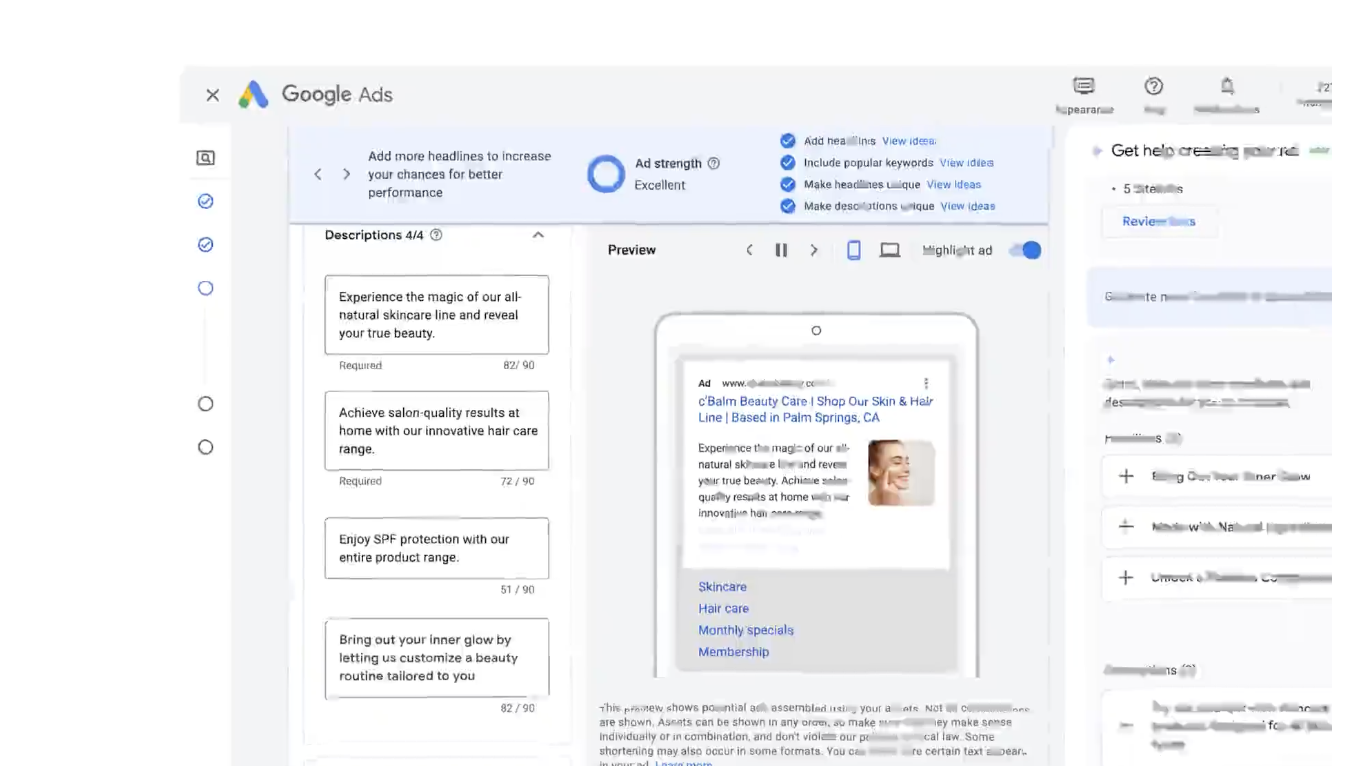This screenshot has width=1350, height=766.
Task: Go to previous ad preview arrow
Action: tap(749, 250)
